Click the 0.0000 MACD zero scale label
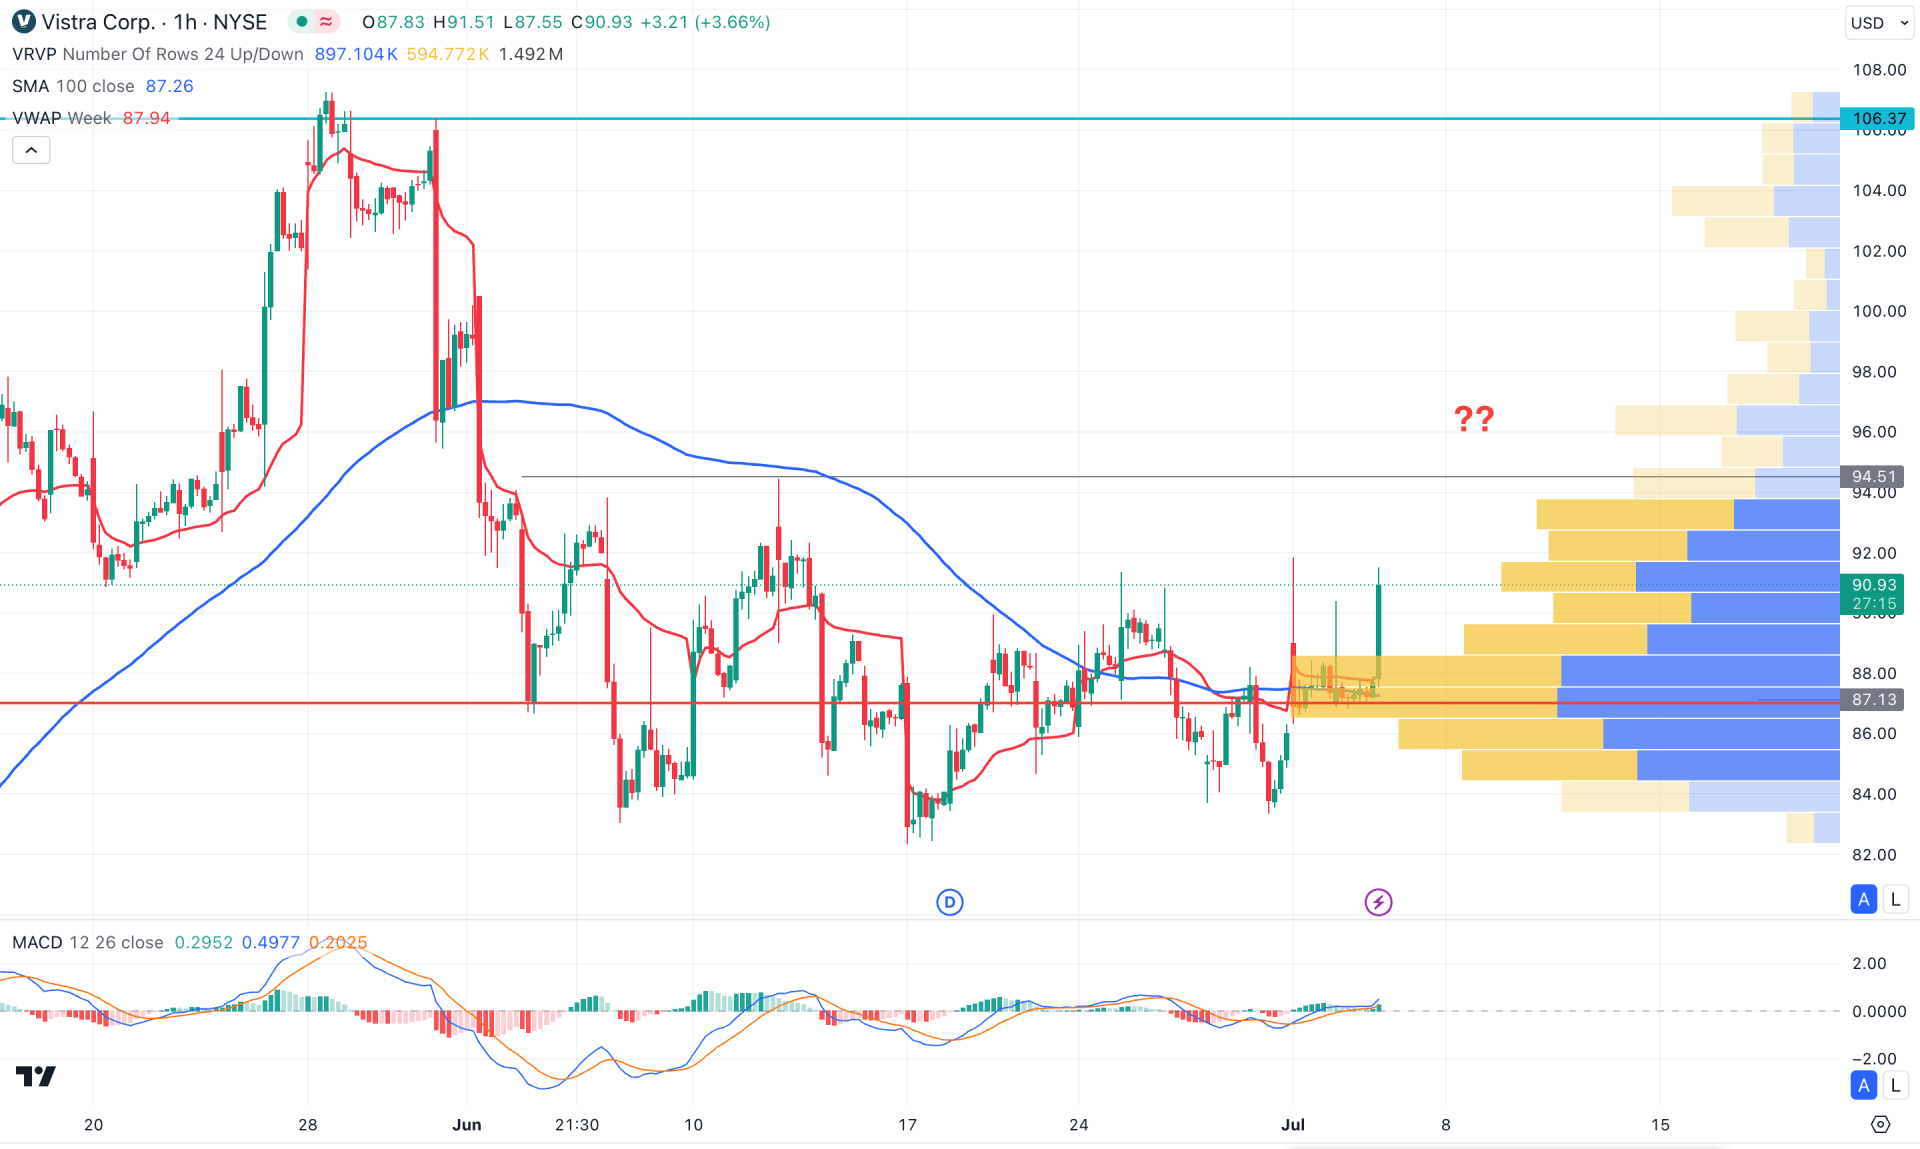This screenshot has width=1920, height=1149. coord(1879,1011)
